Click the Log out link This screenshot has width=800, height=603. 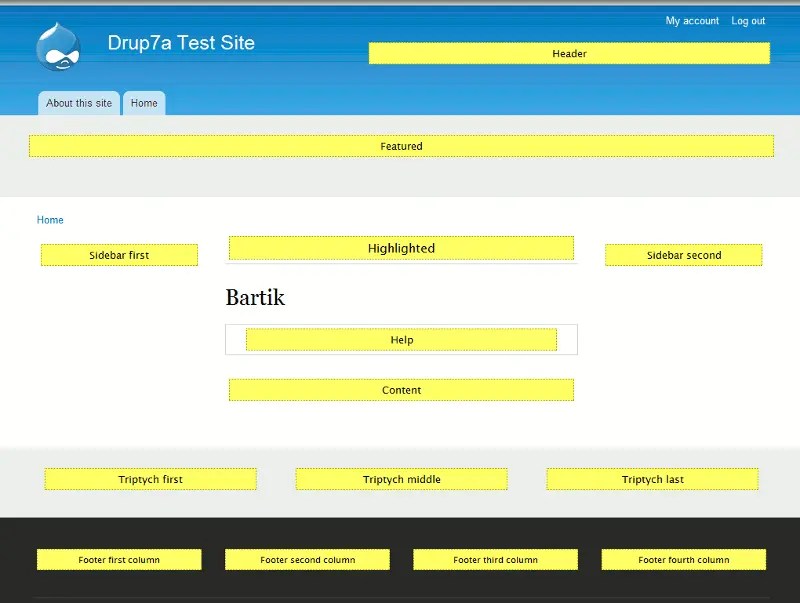tap(748, 20)
